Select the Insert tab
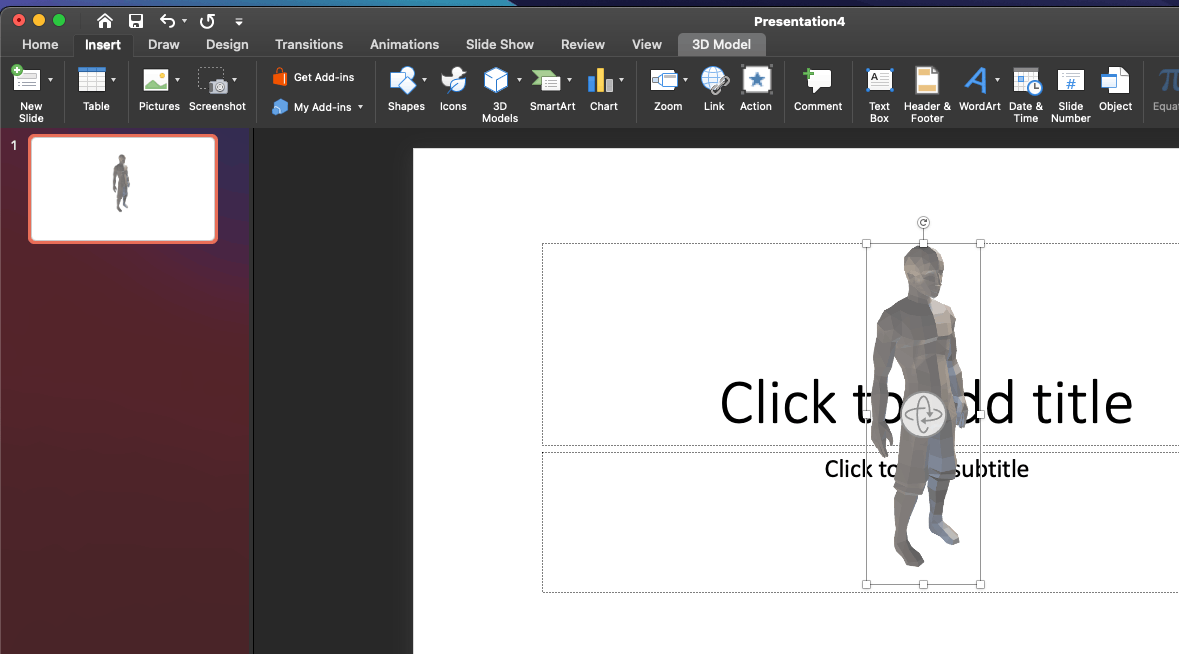The width and height of the screenshot is (1179, 654). (103, 44)
